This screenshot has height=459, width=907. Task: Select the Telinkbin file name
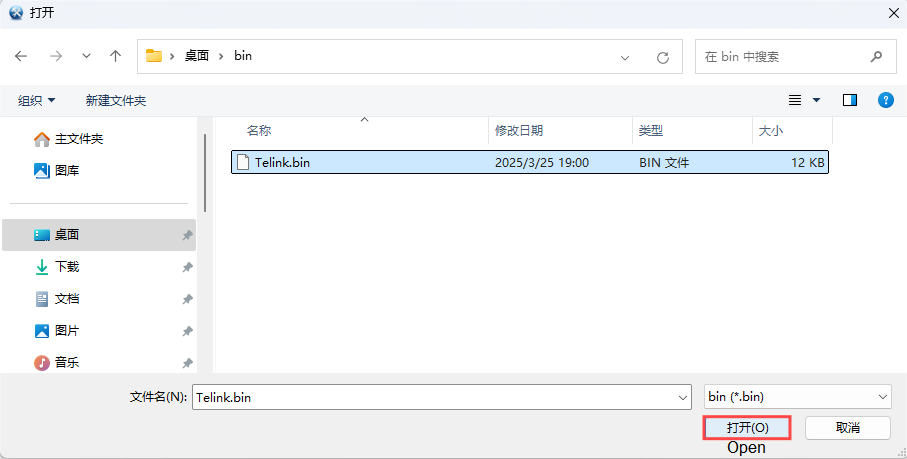tap(282, 163)
